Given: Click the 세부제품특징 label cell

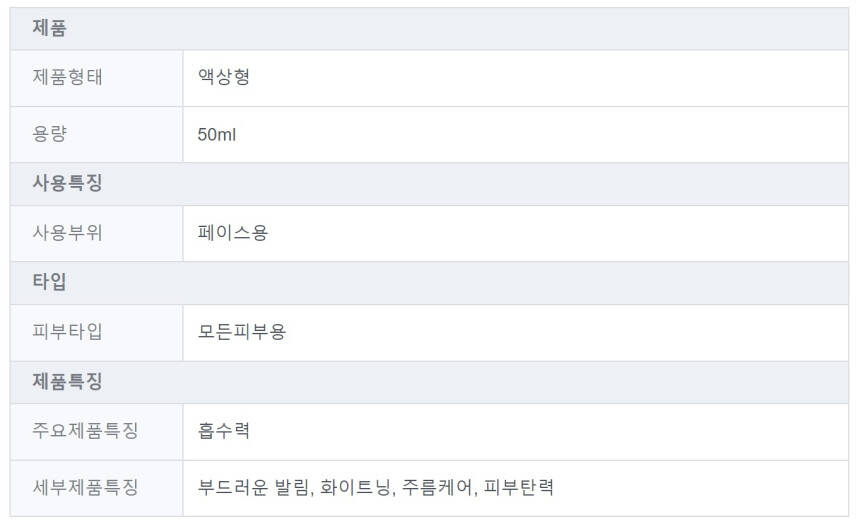Looking at the screenshot, I should pos(85,488).
